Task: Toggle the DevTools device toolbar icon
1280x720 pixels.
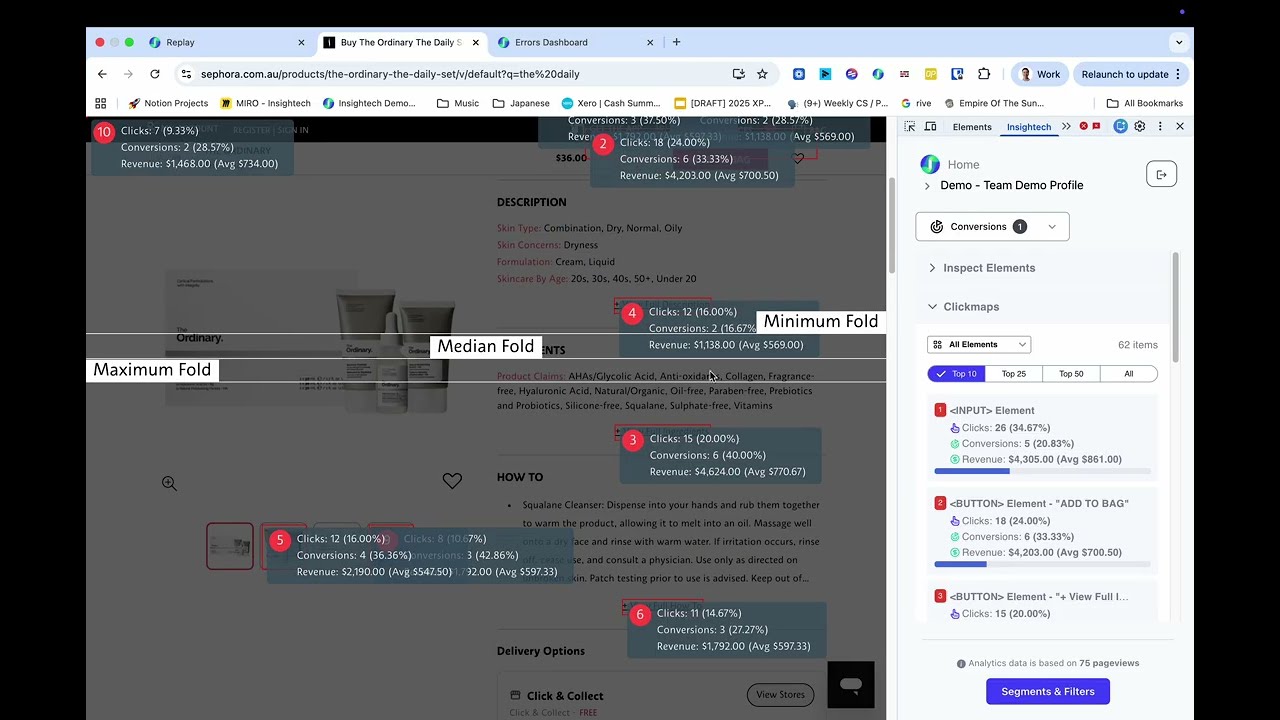Action: 930,127
